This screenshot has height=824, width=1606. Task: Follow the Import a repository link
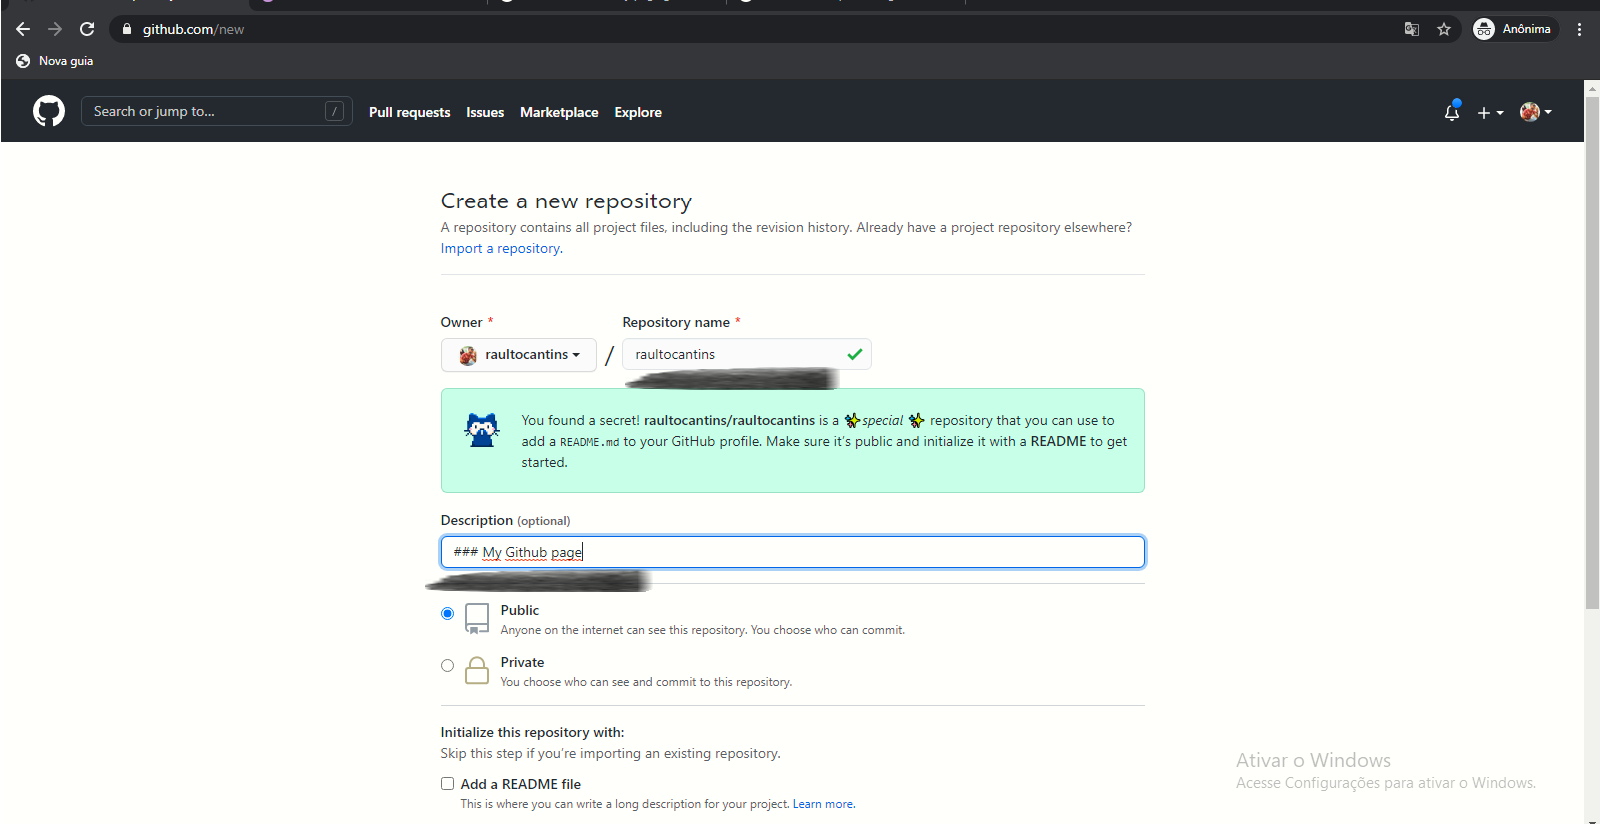click(500, 249)
